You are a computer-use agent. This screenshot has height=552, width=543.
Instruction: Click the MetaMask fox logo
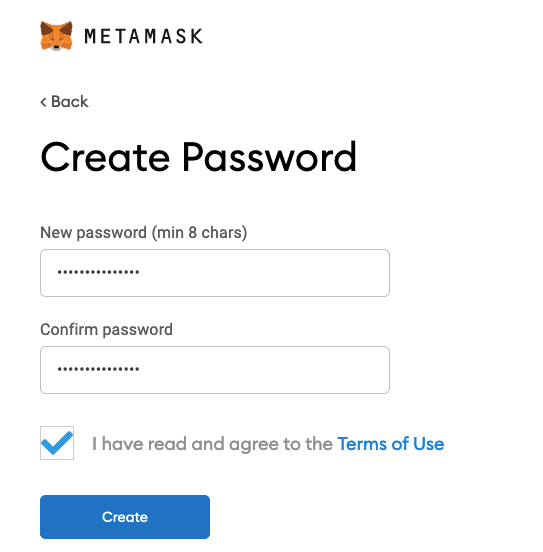(56, 36)
